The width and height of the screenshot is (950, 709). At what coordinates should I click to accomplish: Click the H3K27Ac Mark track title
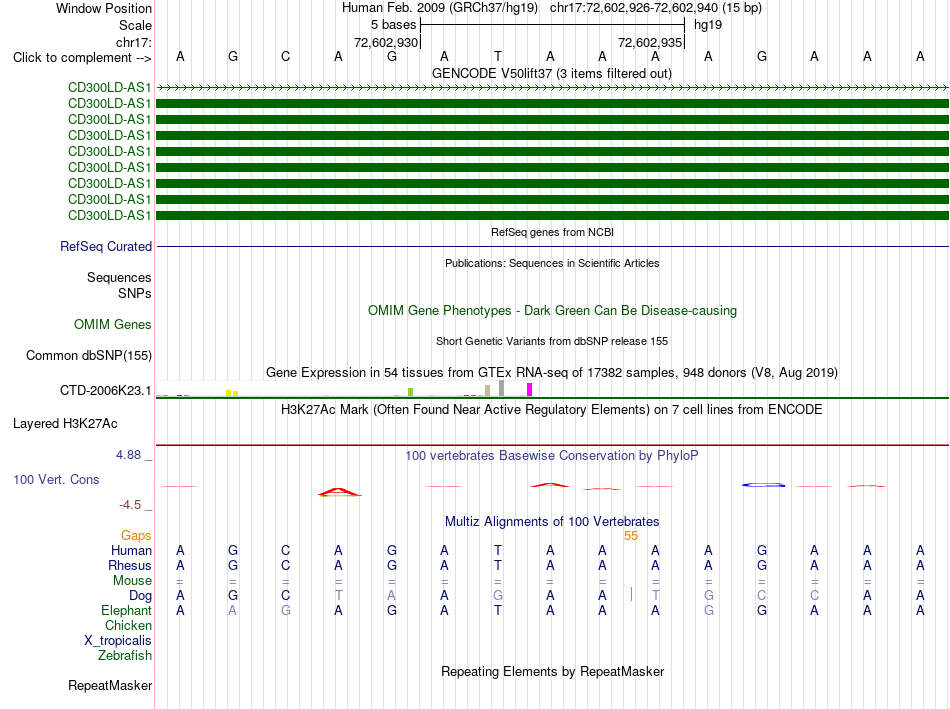coord(551,410)
